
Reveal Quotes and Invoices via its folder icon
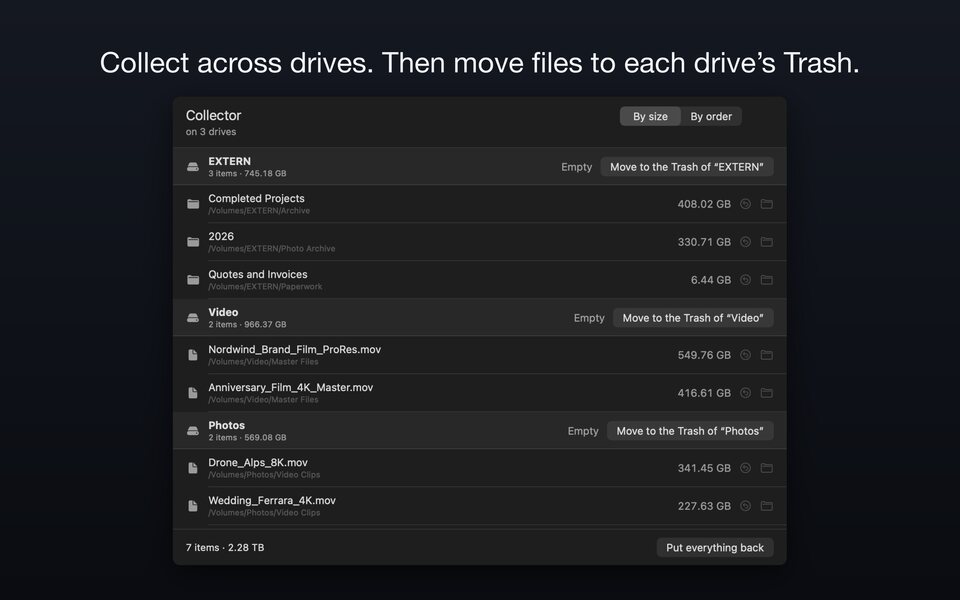[767, 280]
